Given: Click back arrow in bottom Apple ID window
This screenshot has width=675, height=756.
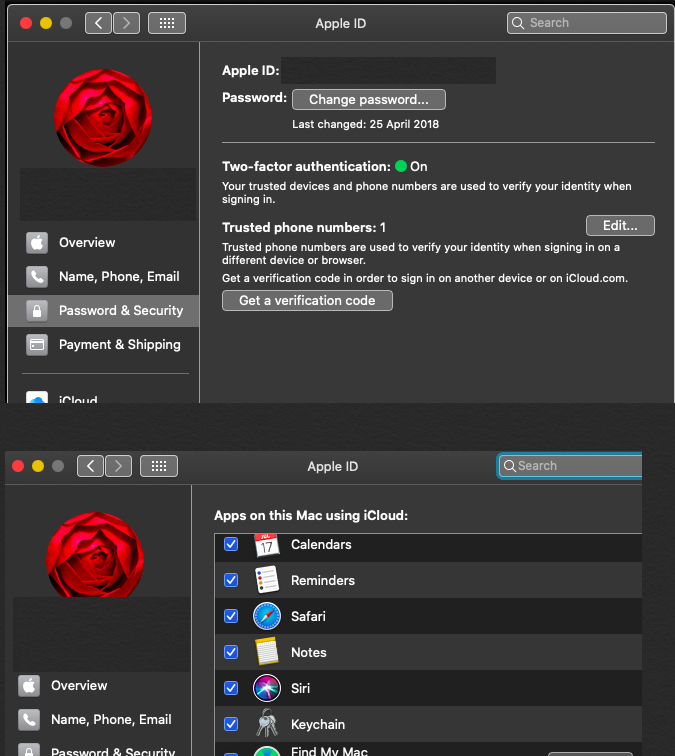Looking at the screenshot, I should 90,466.
